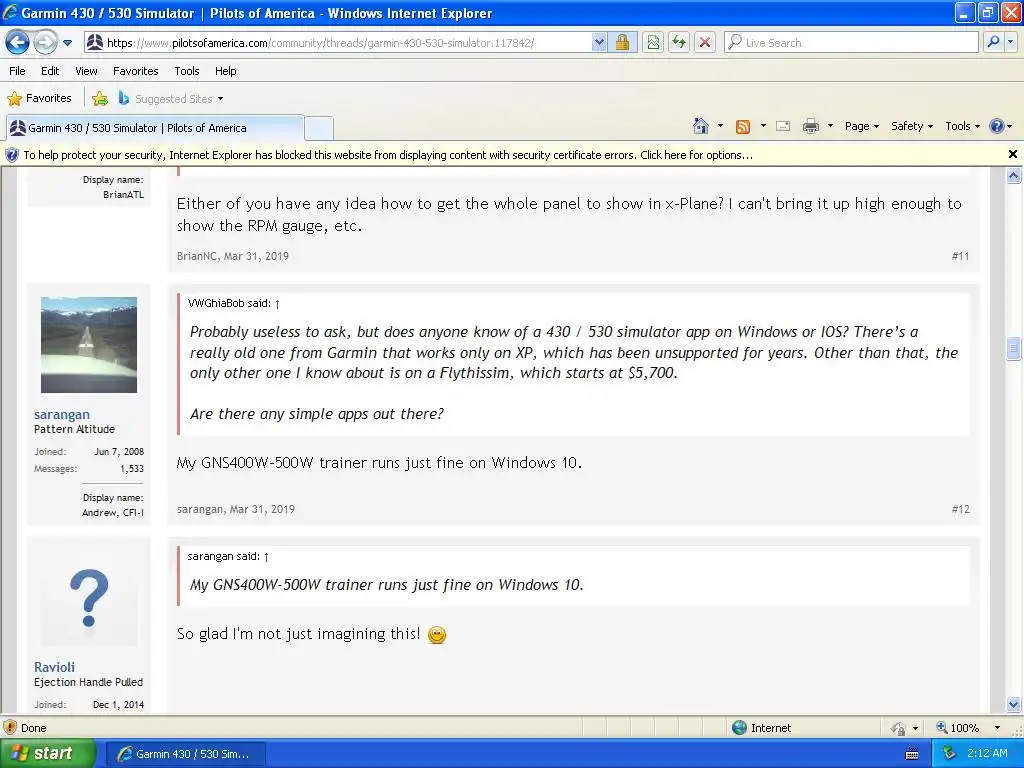Open the Safety command dropdown
This screenshot has height=768, width=1024.
(912, 126)
